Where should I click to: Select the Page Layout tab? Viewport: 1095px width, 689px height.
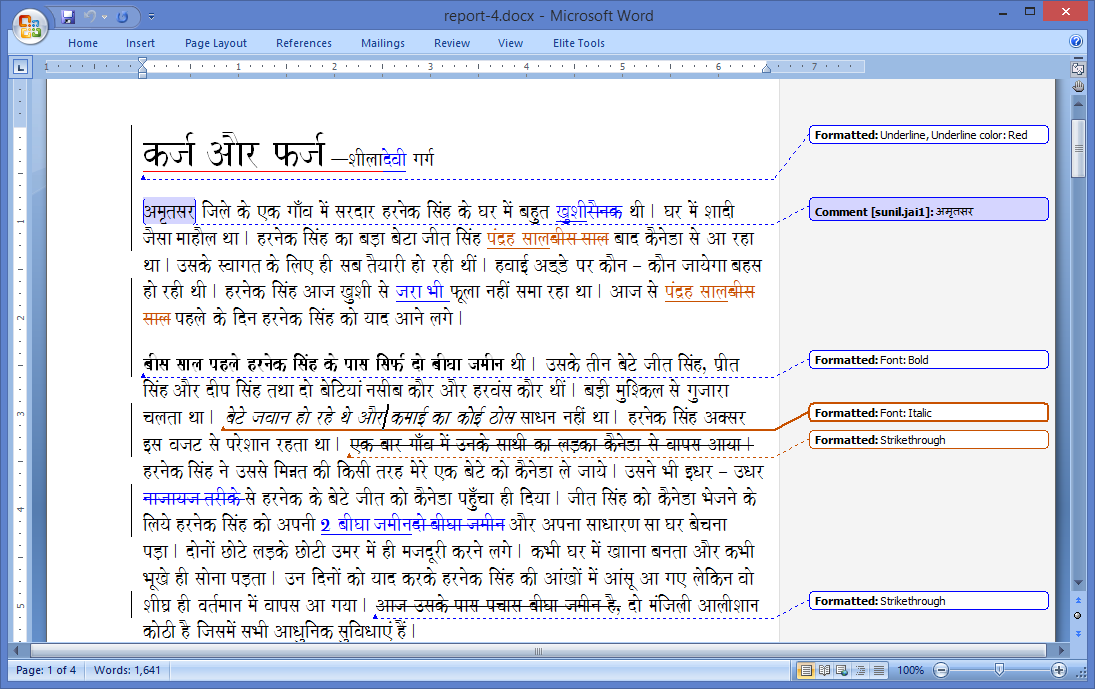coord(216,43)
